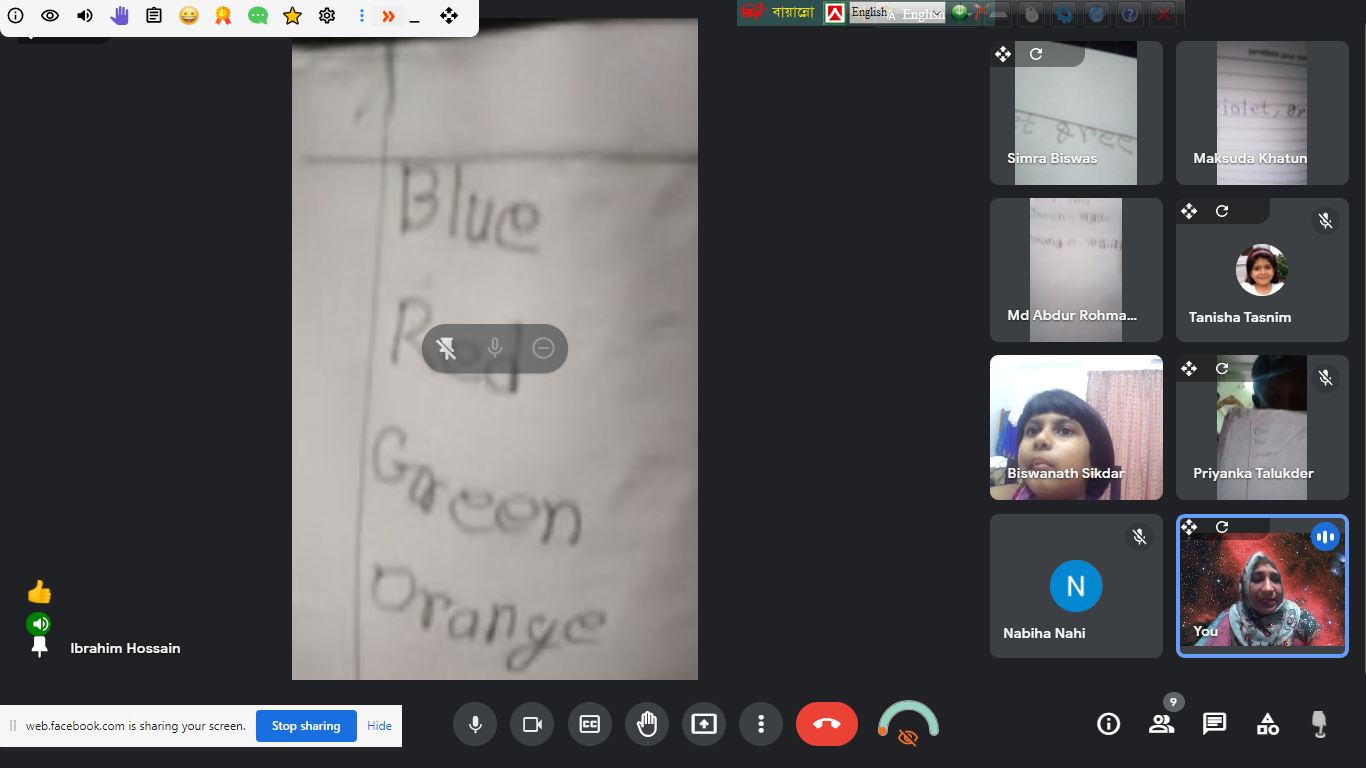
Task: Refresh the Simra Biswas tile
Action: pyautogui.click(x=1036, y=54)
